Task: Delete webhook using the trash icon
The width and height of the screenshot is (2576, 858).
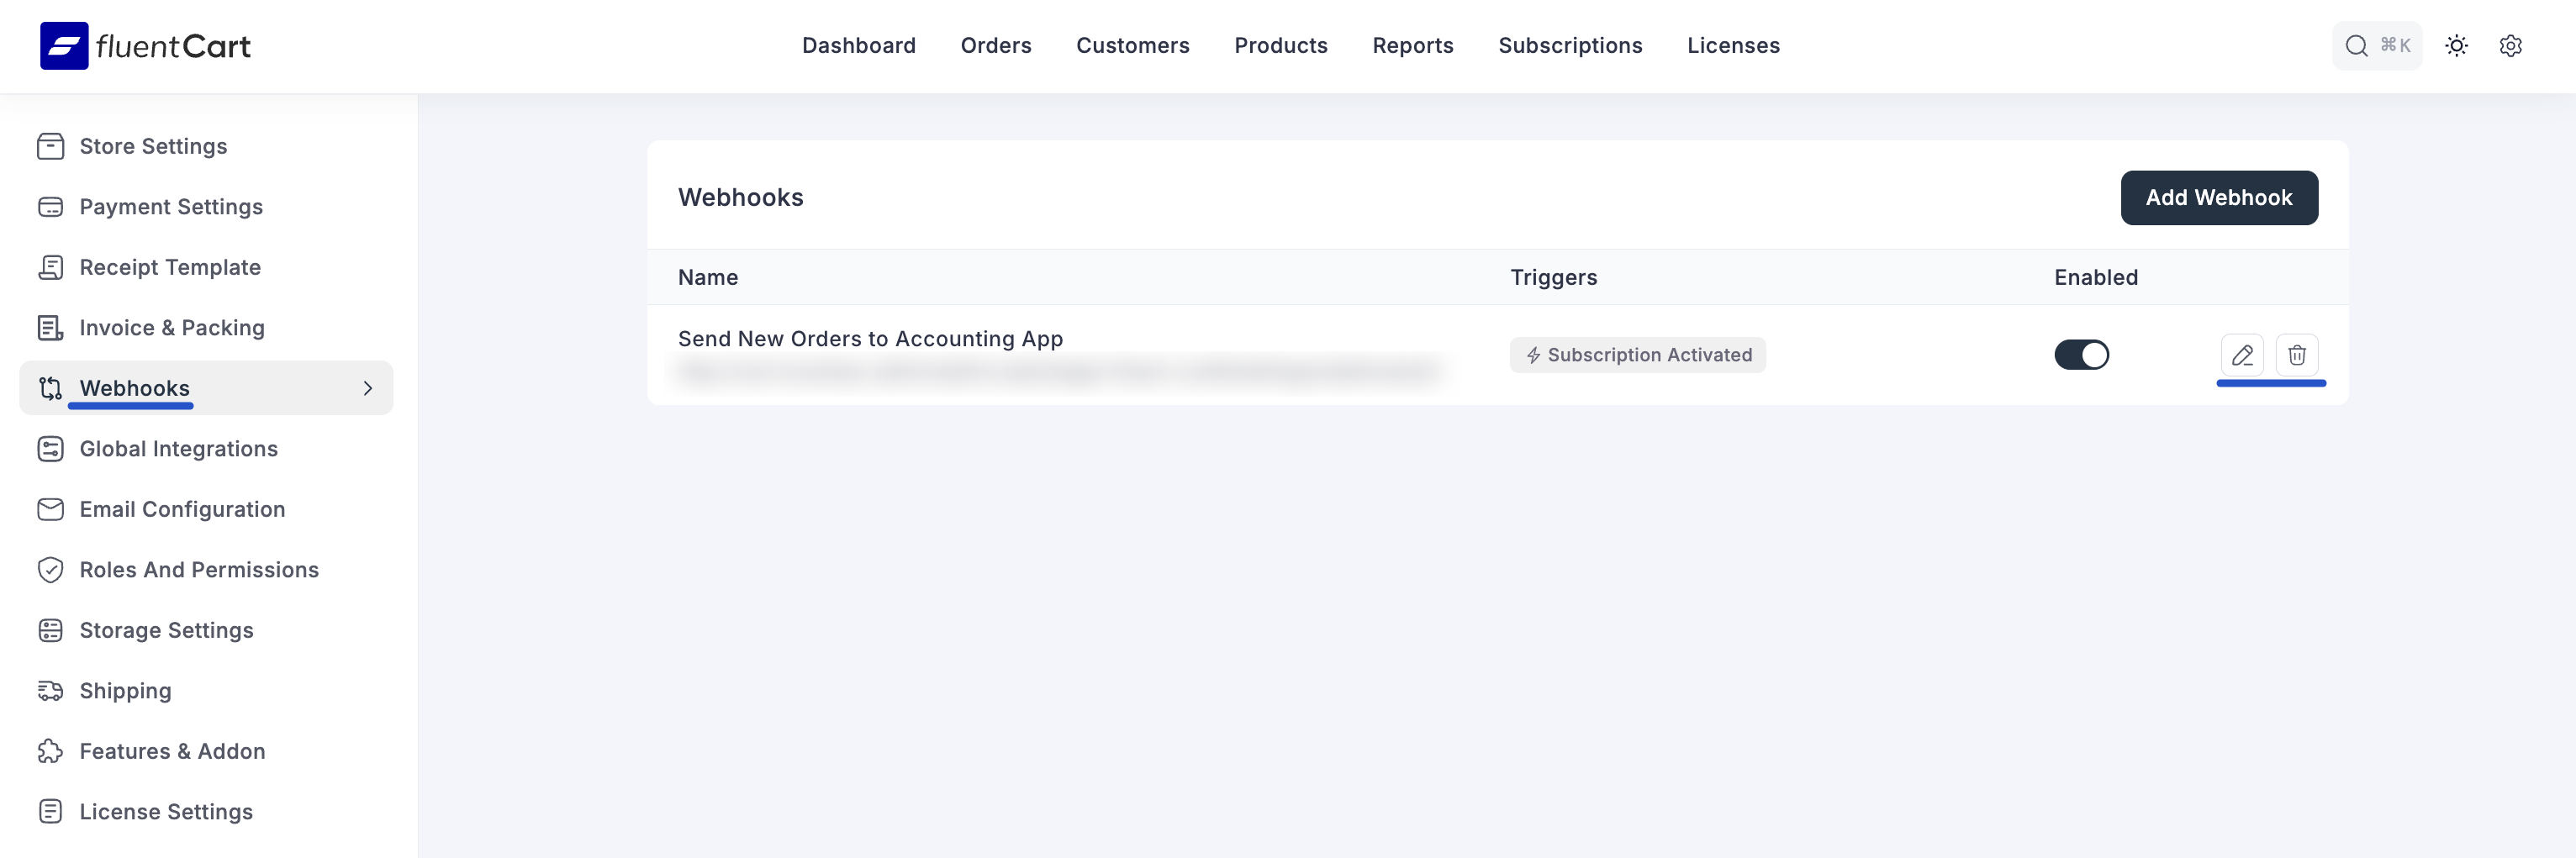Action: (x=2296, y=355)
